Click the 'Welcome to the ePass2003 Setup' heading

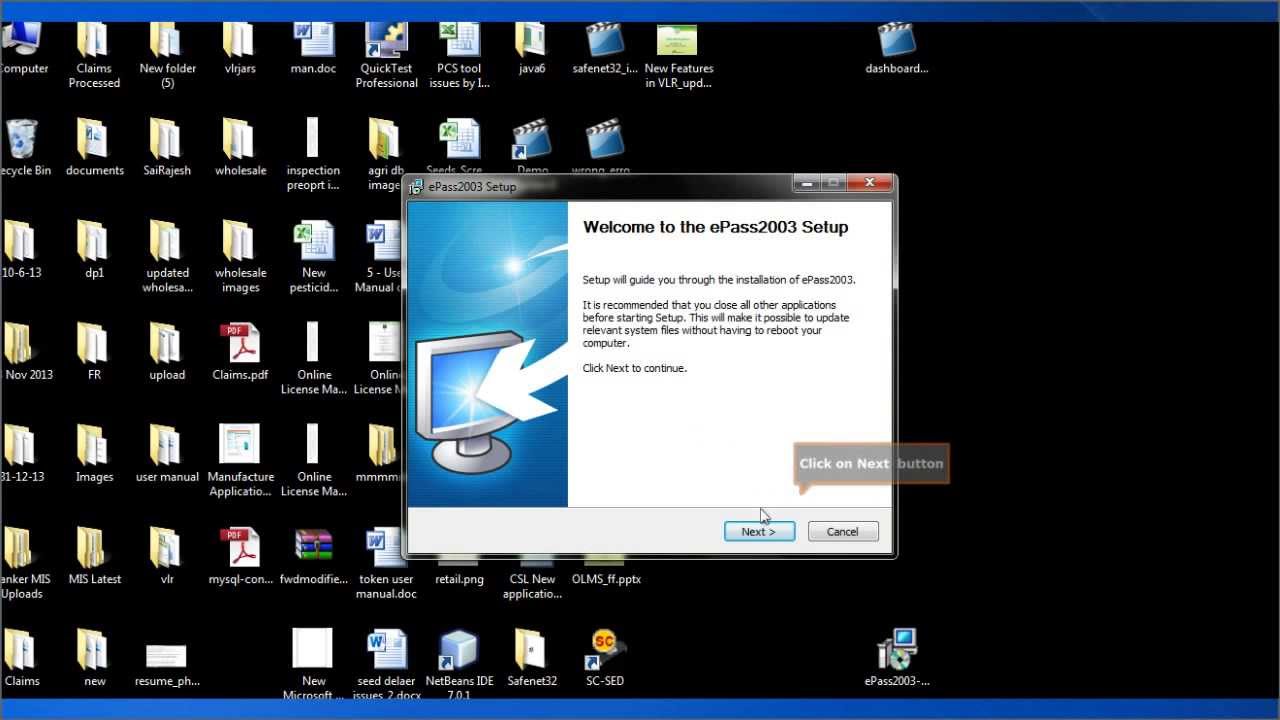point(716,227)
